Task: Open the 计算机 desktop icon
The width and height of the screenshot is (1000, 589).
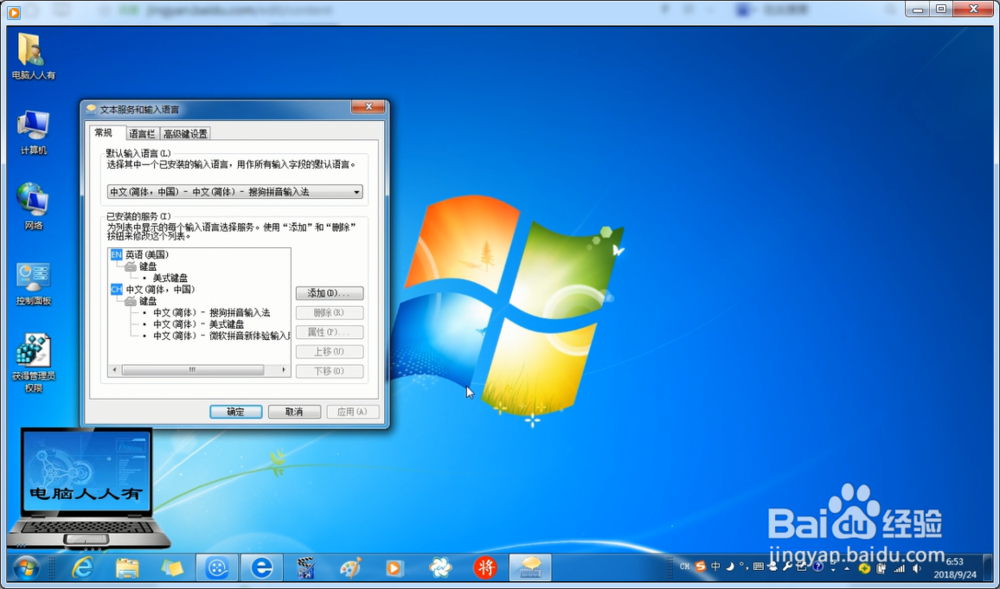Action: tap(33, 132)
